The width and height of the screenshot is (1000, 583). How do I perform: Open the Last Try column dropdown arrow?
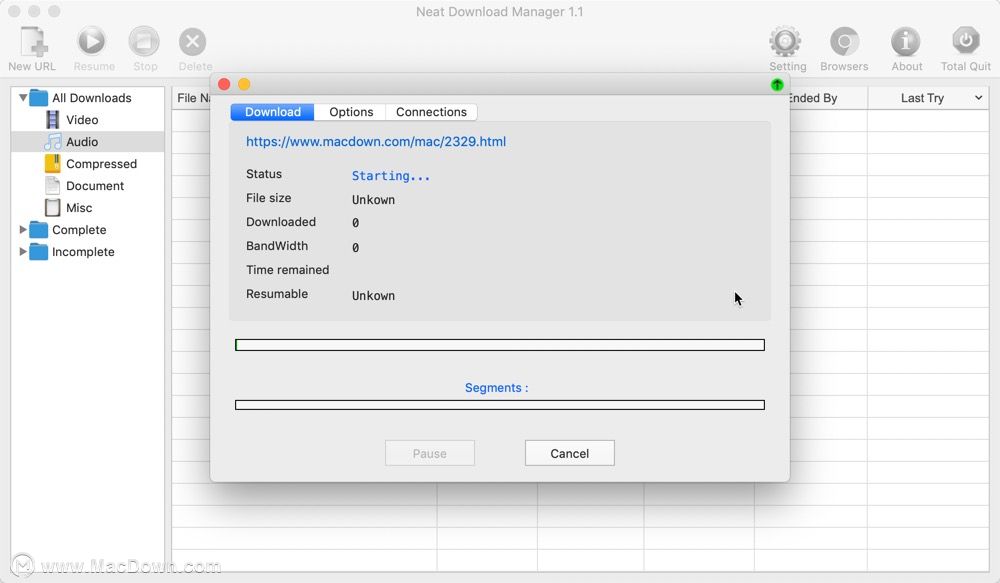[x=978, y=98]
